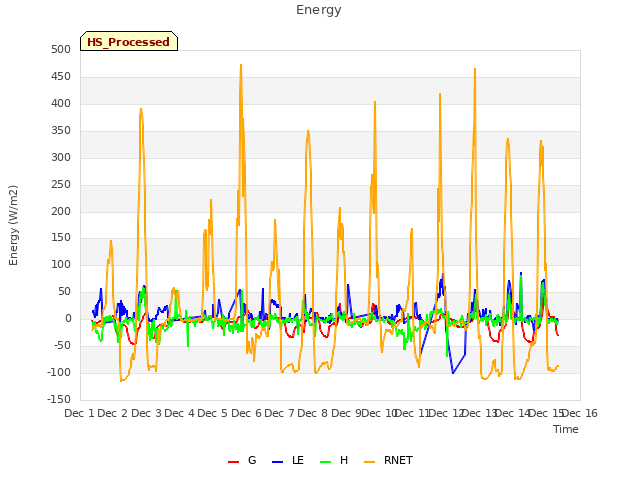Click the 250 y-axis tick label
640x480 pixels.
[61, 184]
